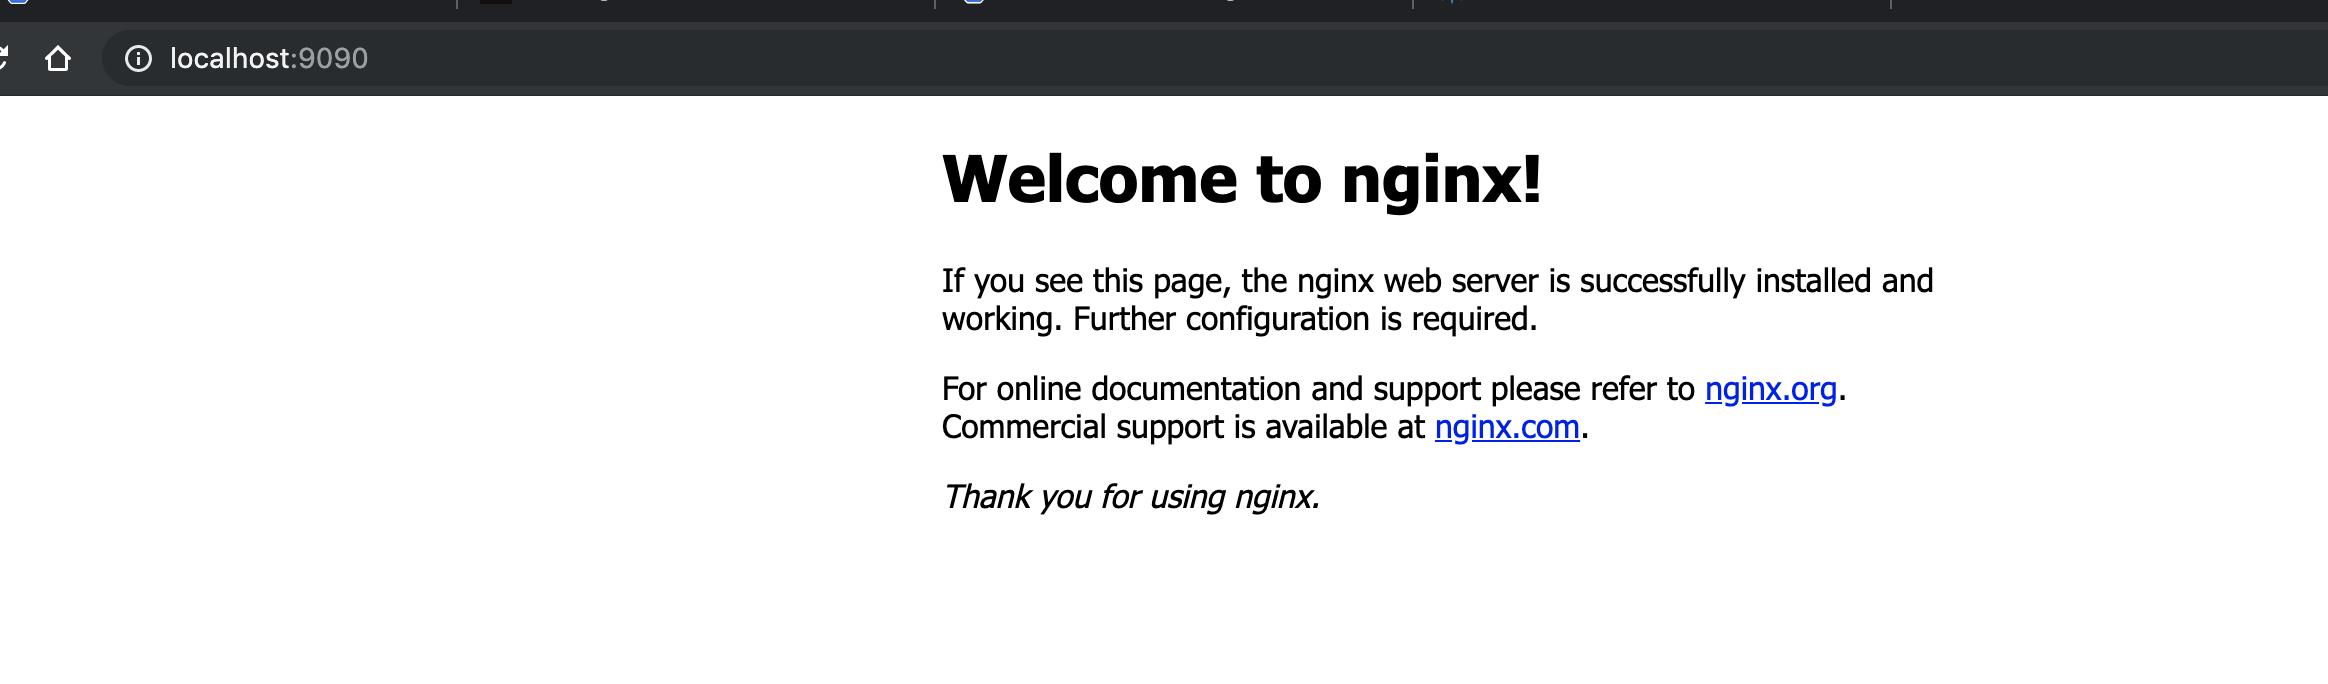
Task: Click 'For online documentation and support' text
Action: [1211, 390]
